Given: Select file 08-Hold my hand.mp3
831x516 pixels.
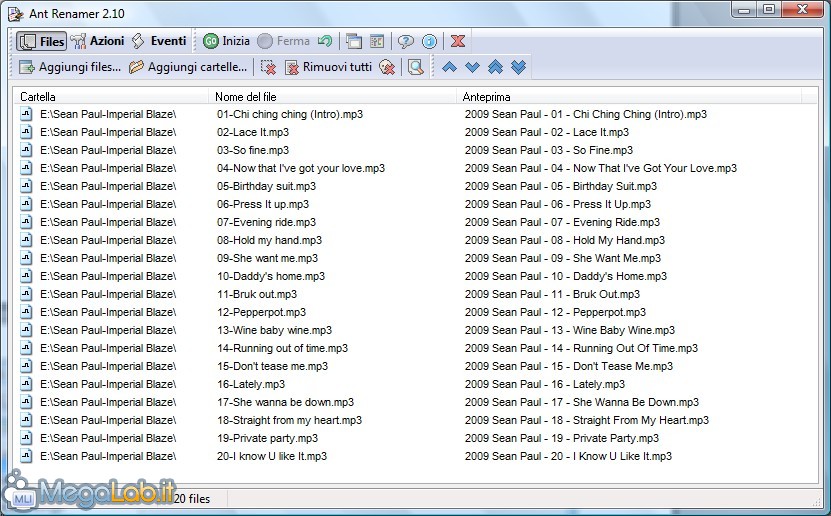Looking at the screenshot, I should pos(269,241).
